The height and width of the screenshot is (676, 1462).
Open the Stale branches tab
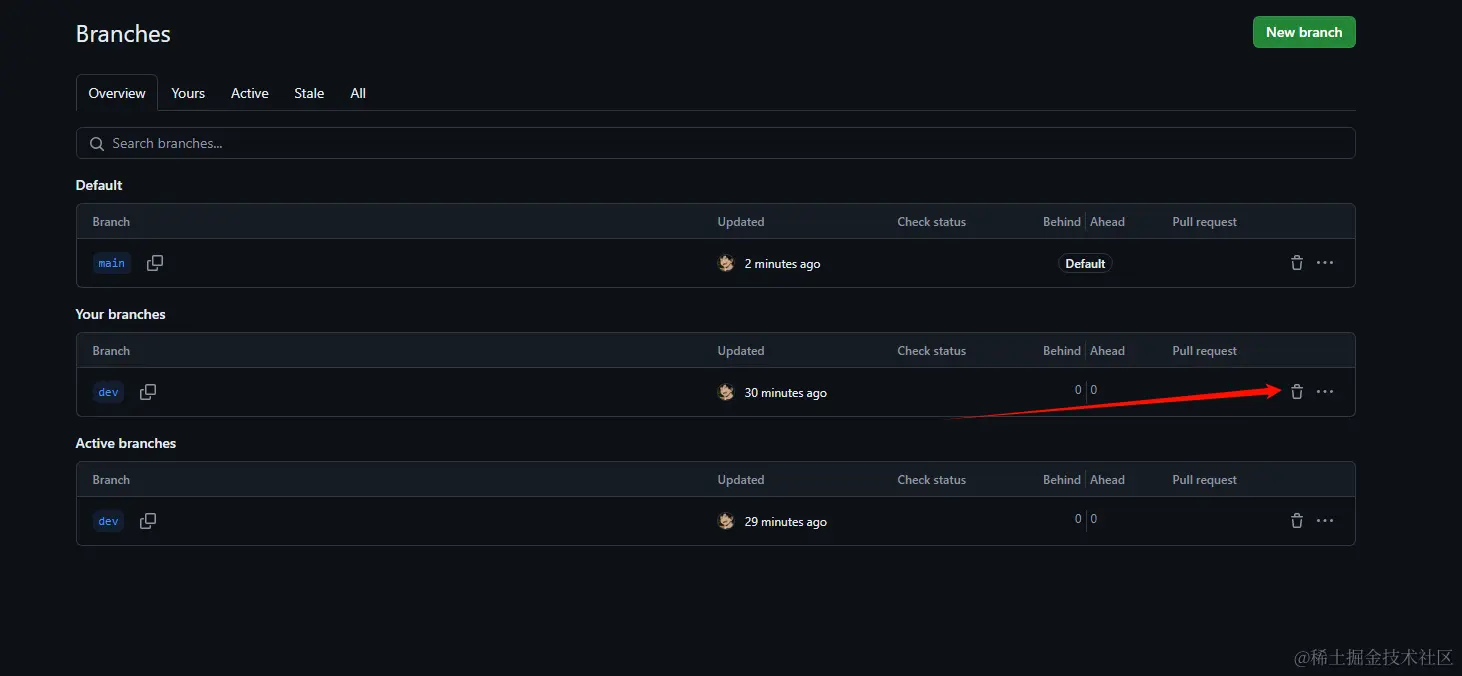(309, 93)
